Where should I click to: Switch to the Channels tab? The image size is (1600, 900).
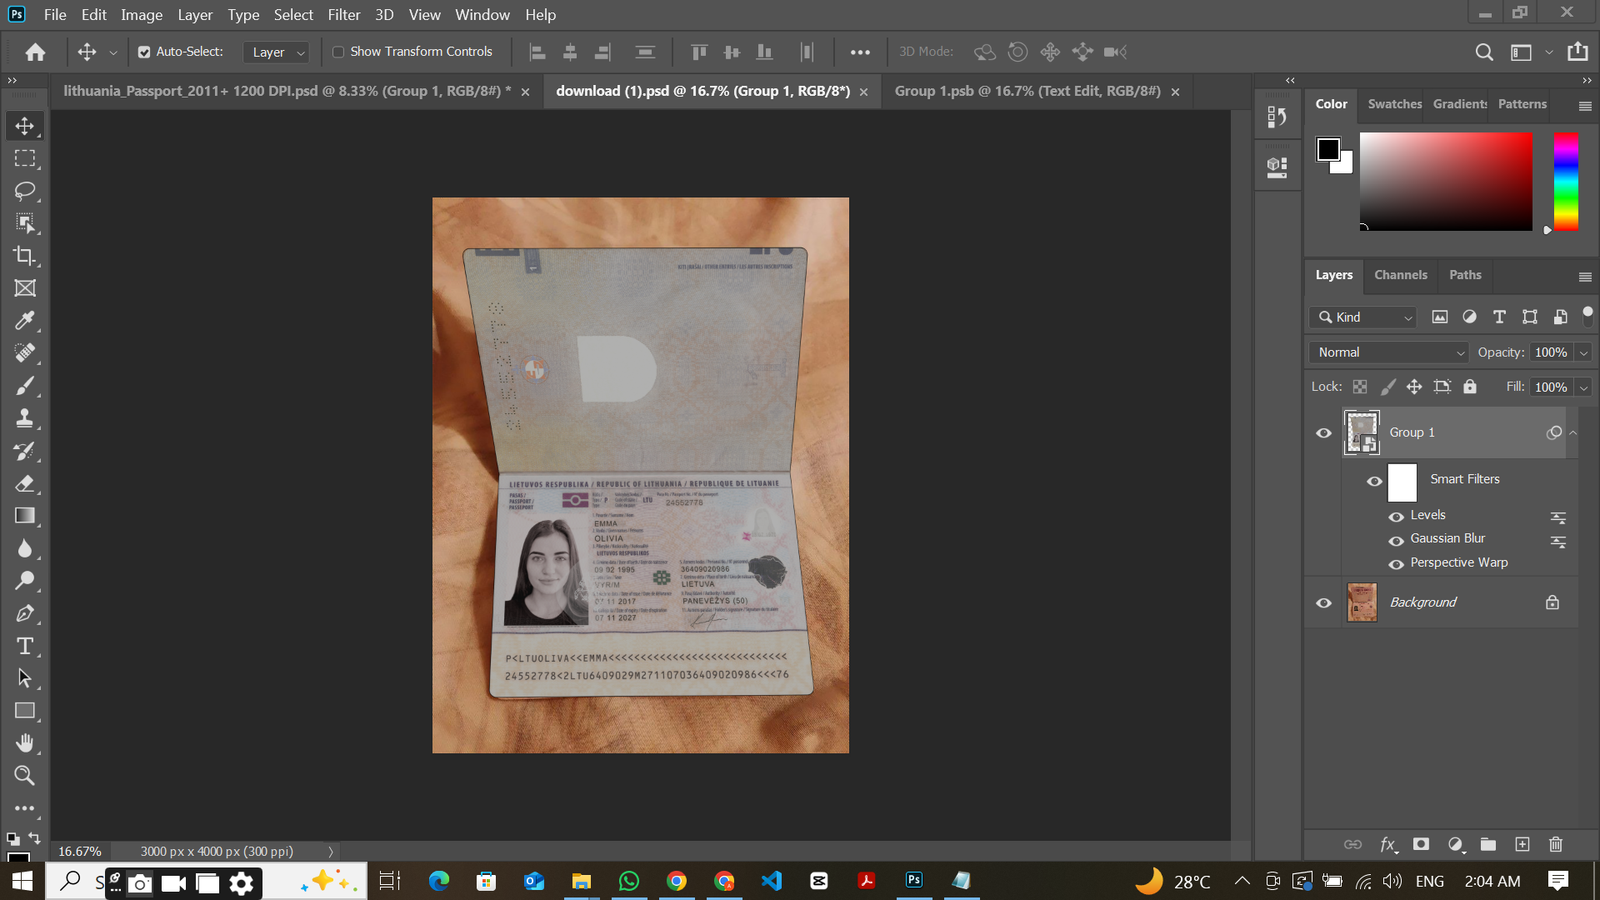[x=1400, y=275]
